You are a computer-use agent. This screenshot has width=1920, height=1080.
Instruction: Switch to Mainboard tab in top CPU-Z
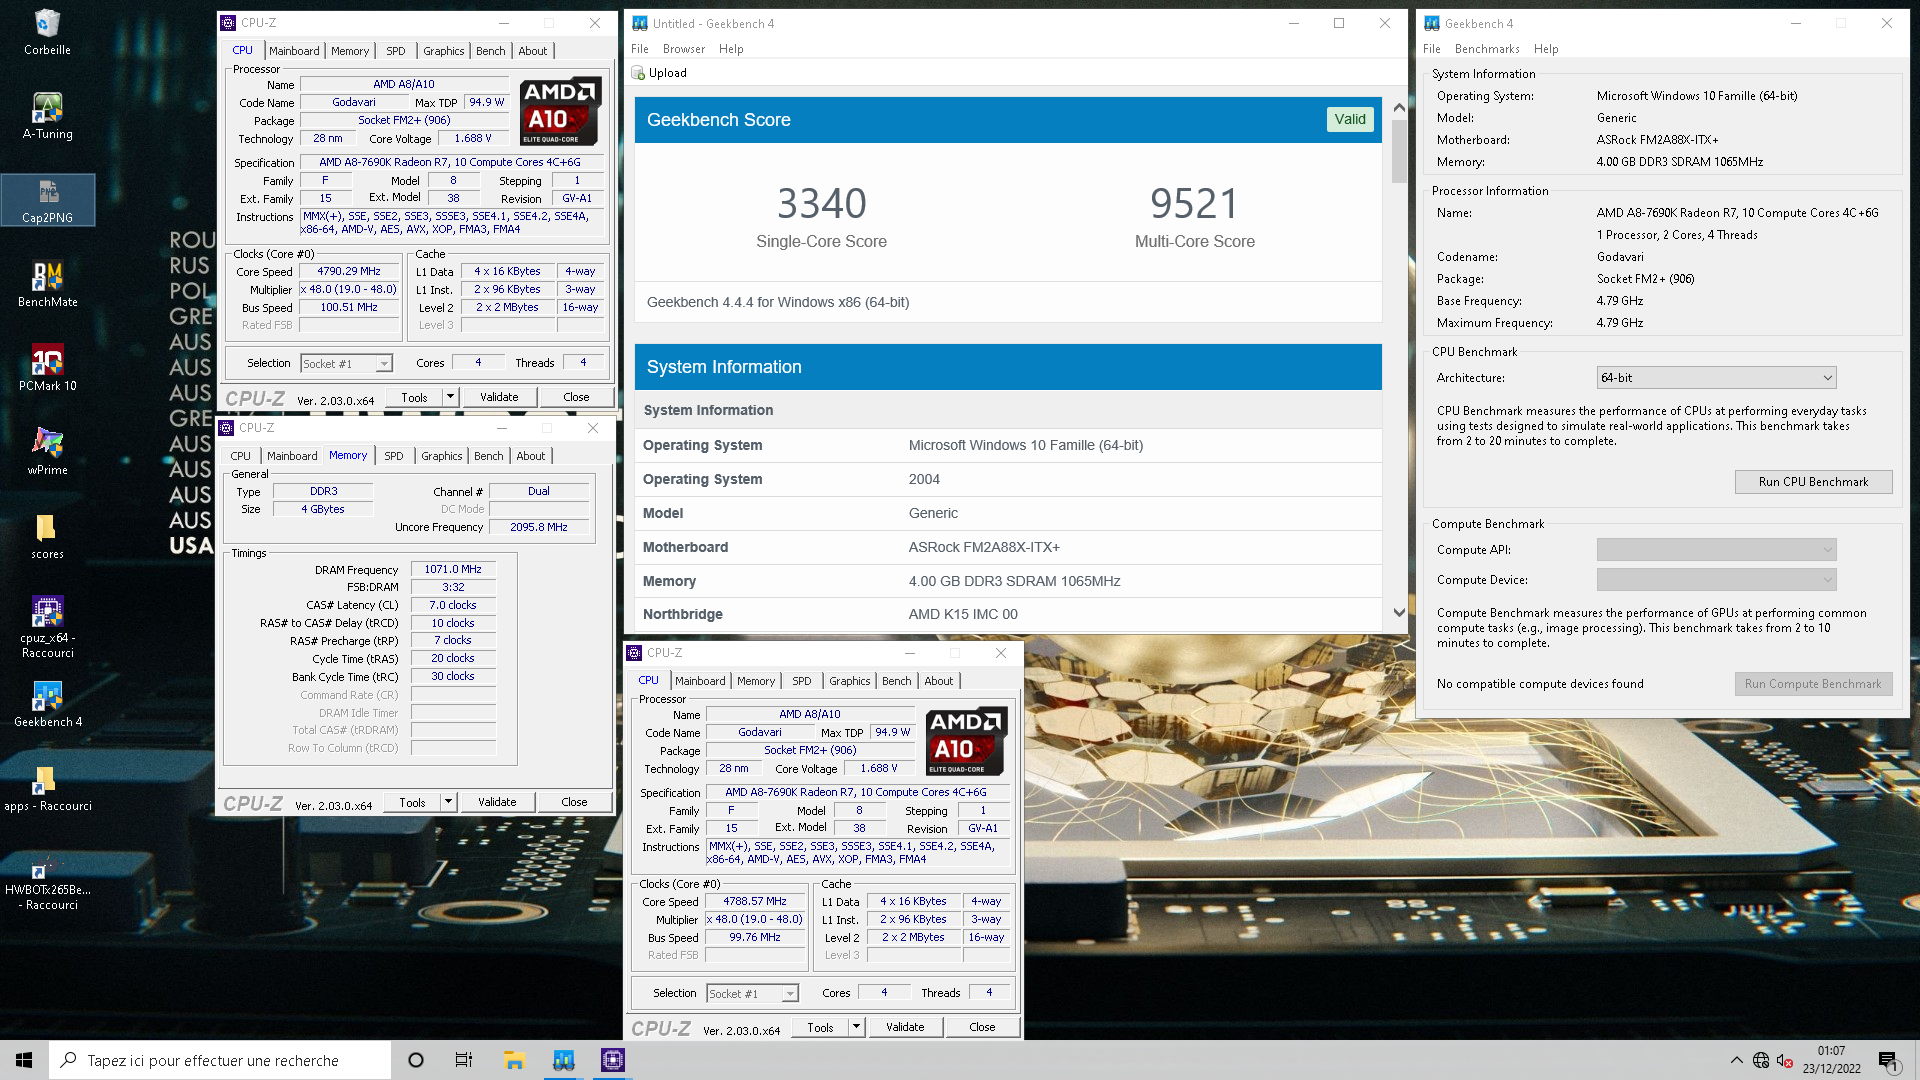[294, 51]
